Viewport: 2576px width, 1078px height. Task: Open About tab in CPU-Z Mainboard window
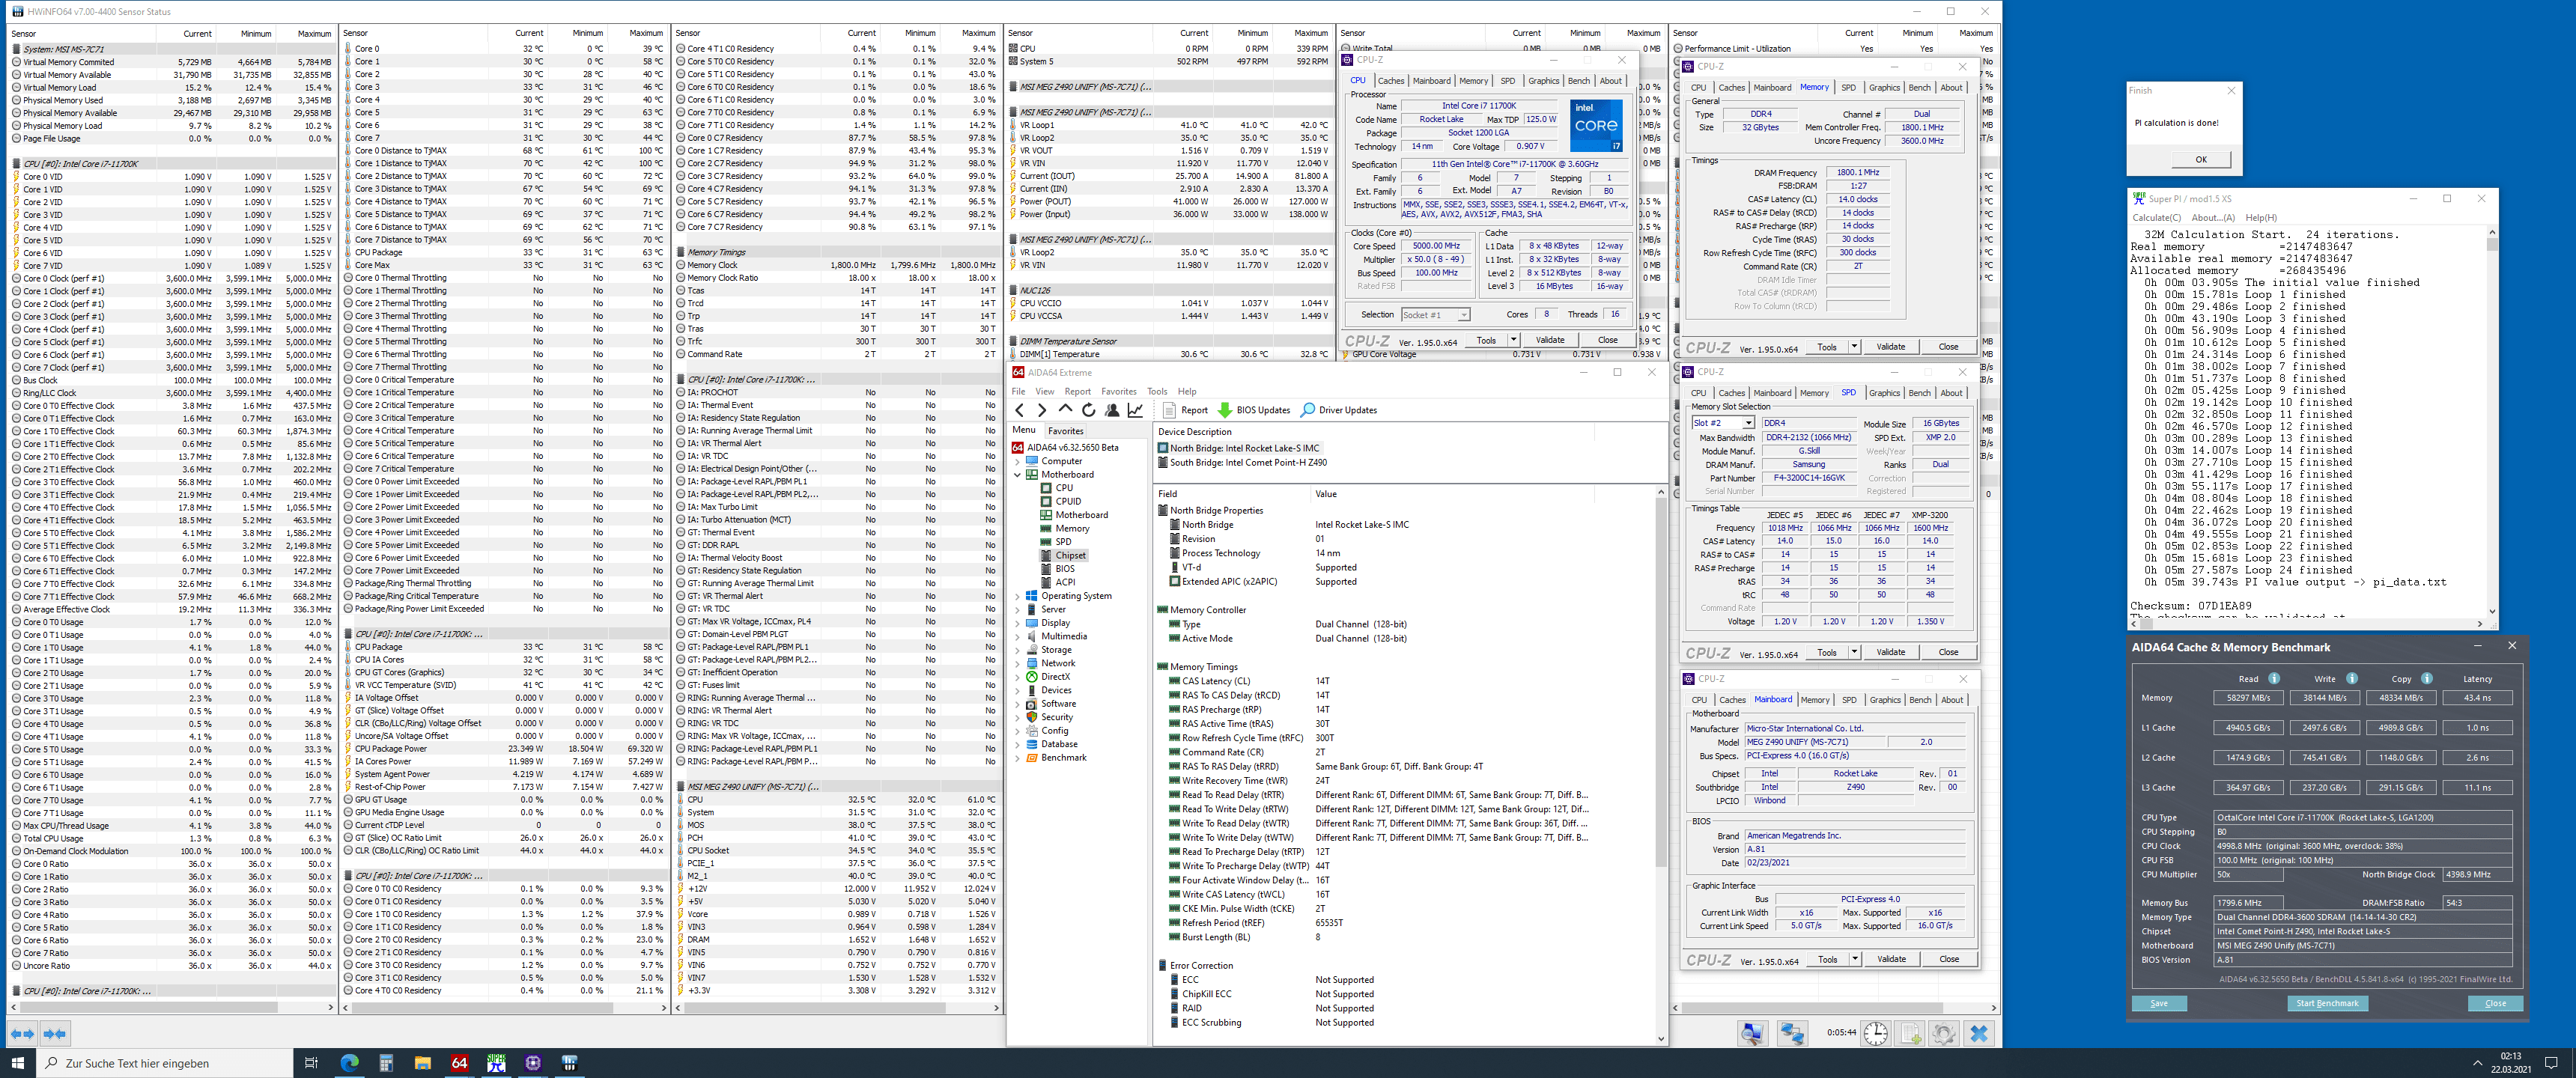(x=1952, y=700)
